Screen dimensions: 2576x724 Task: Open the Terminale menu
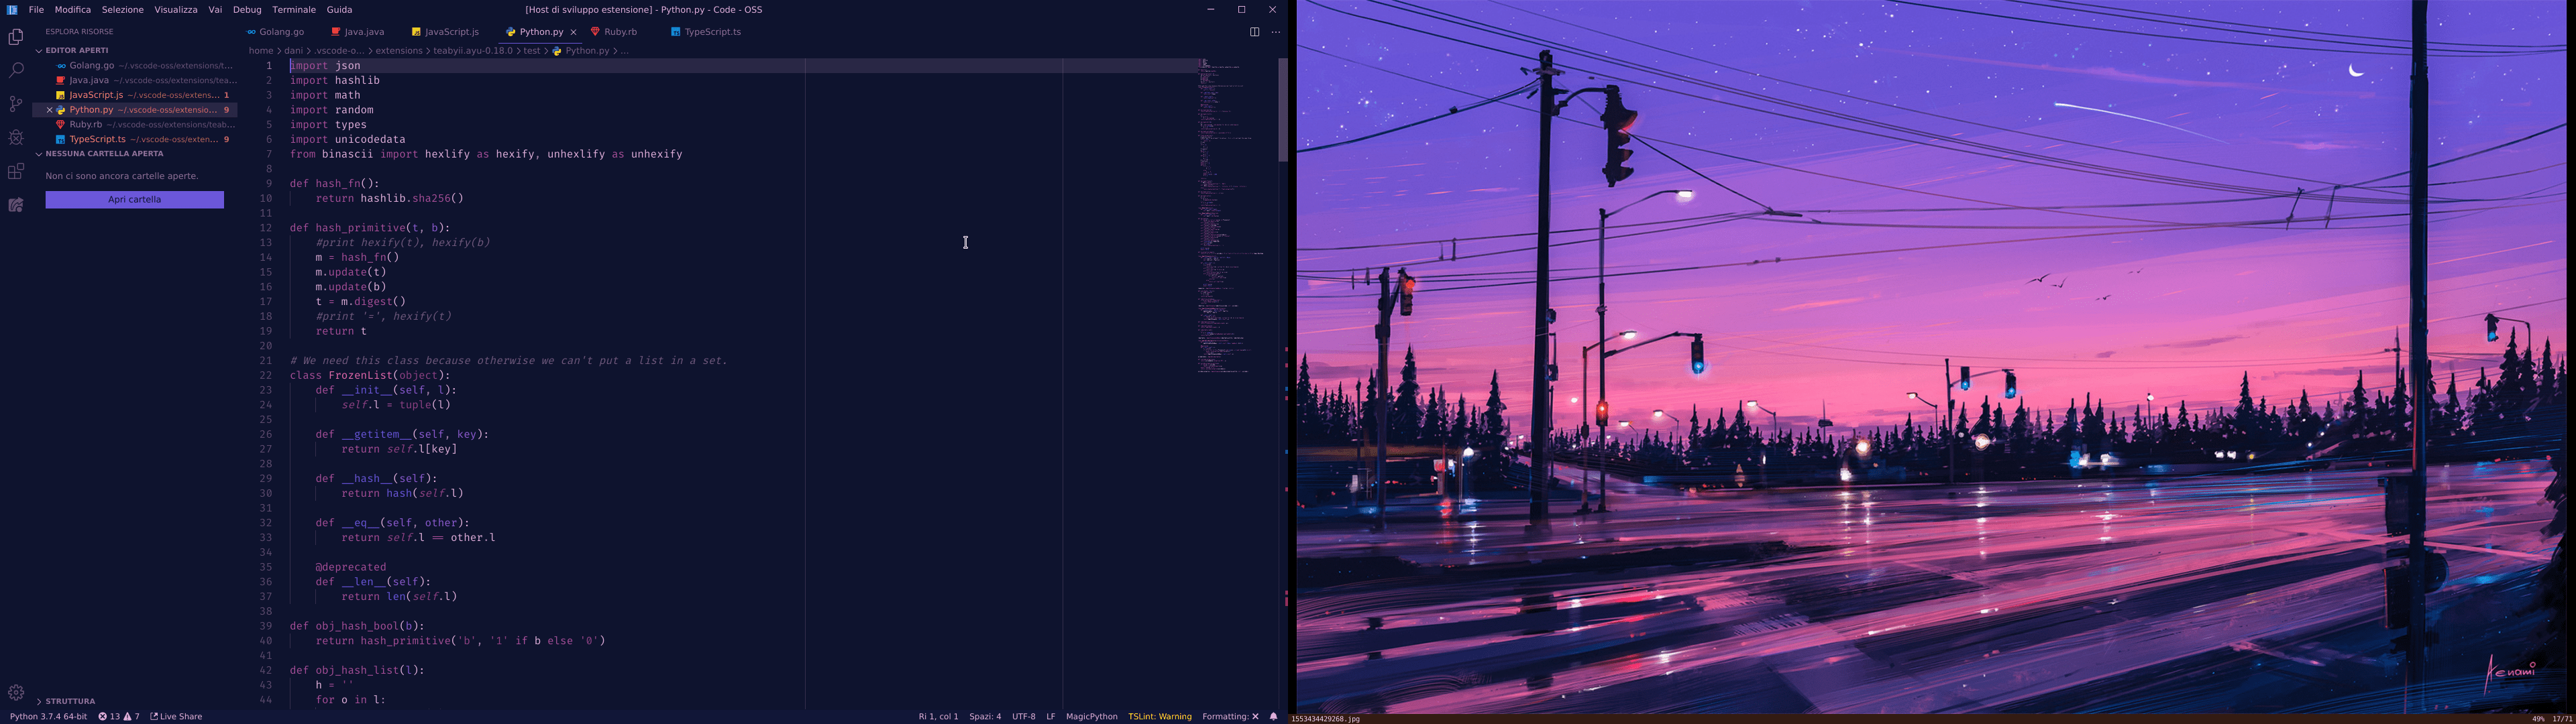point(294,10)
